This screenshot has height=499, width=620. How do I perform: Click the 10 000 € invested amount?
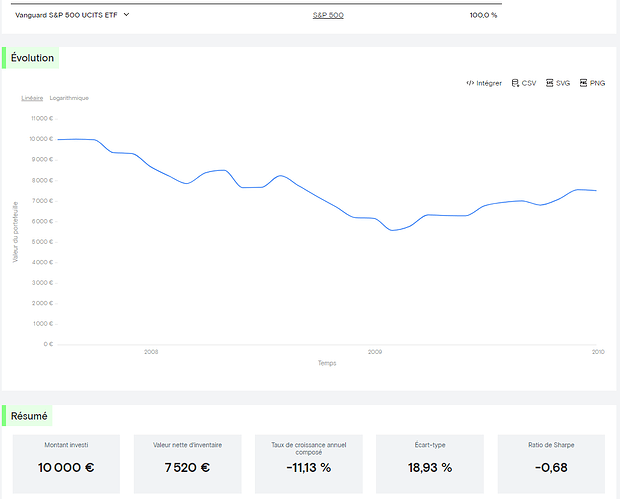(x=66, y=468)
